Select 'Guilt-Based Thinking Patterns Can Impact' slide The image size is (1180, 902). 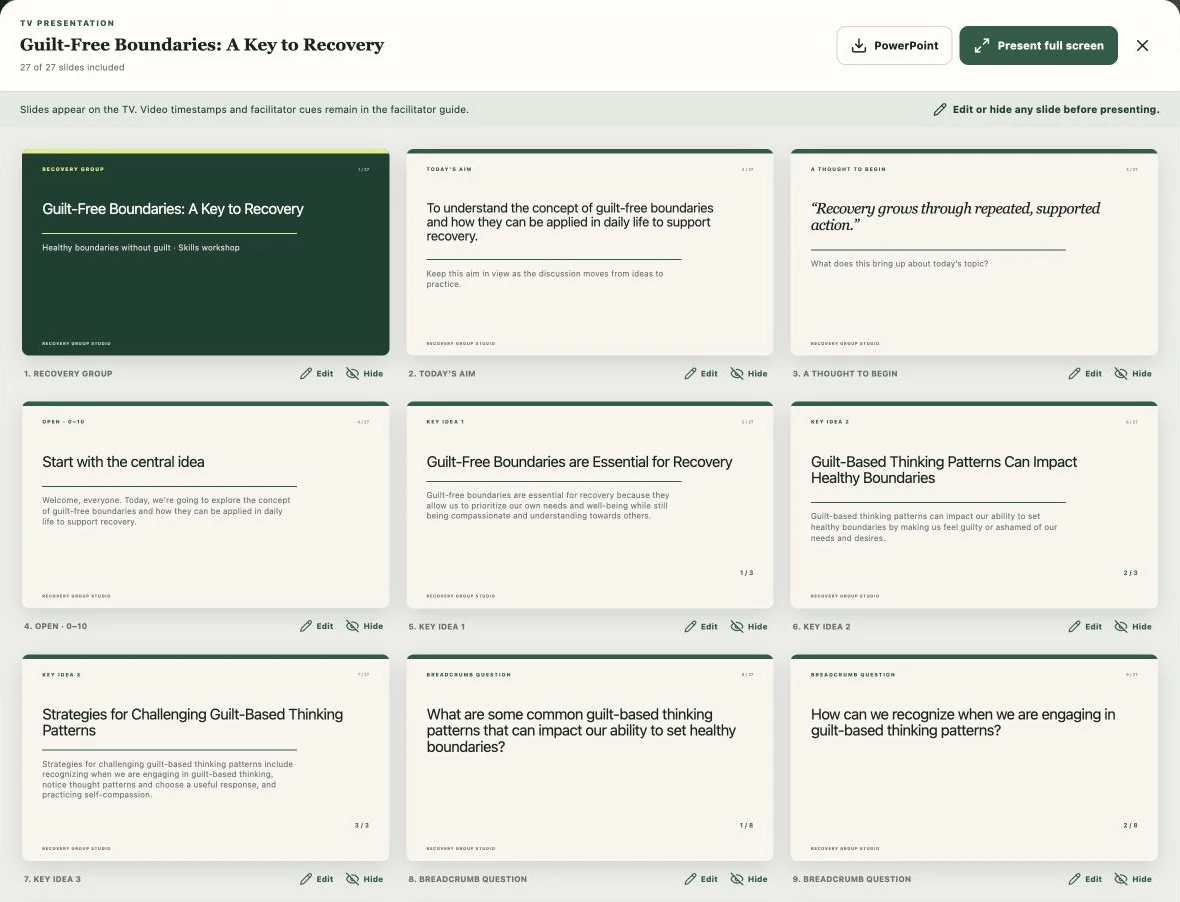click(x=974, y=505)
